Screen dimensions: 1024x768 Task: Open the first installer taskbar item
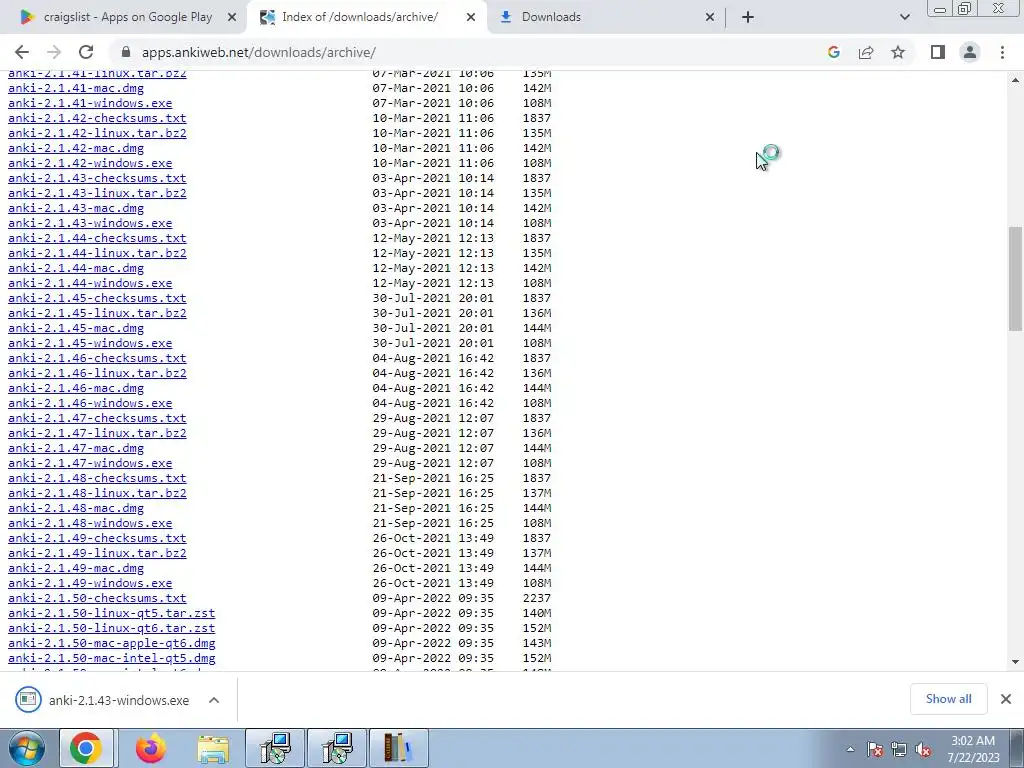click(x=275, y=748)
